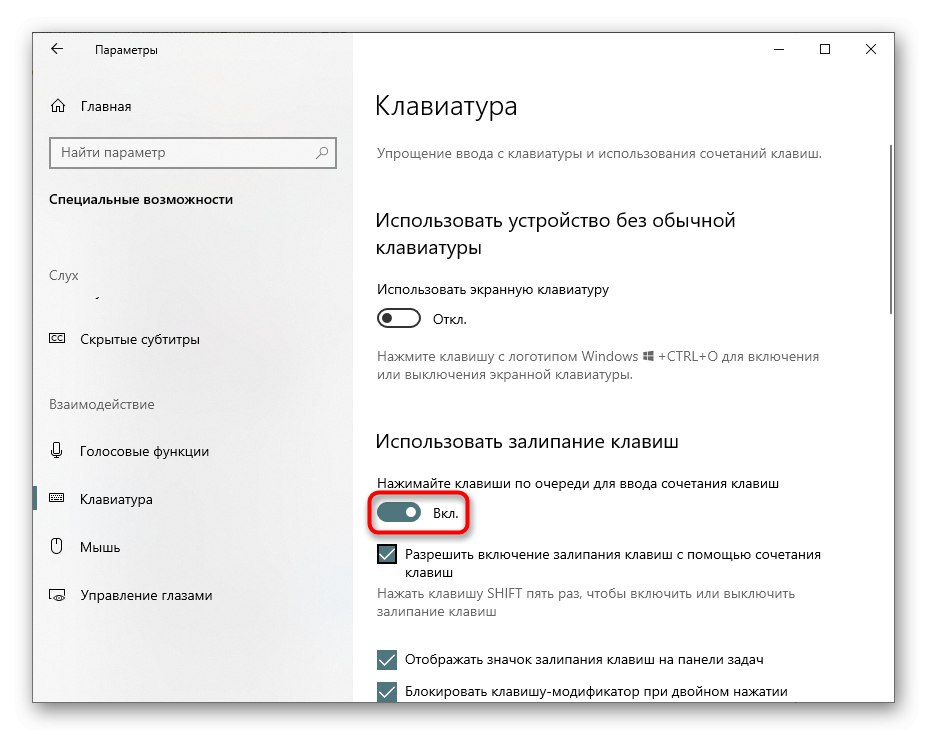
Task: Open the Мышь settings section
Action: [x=100, y=547]
